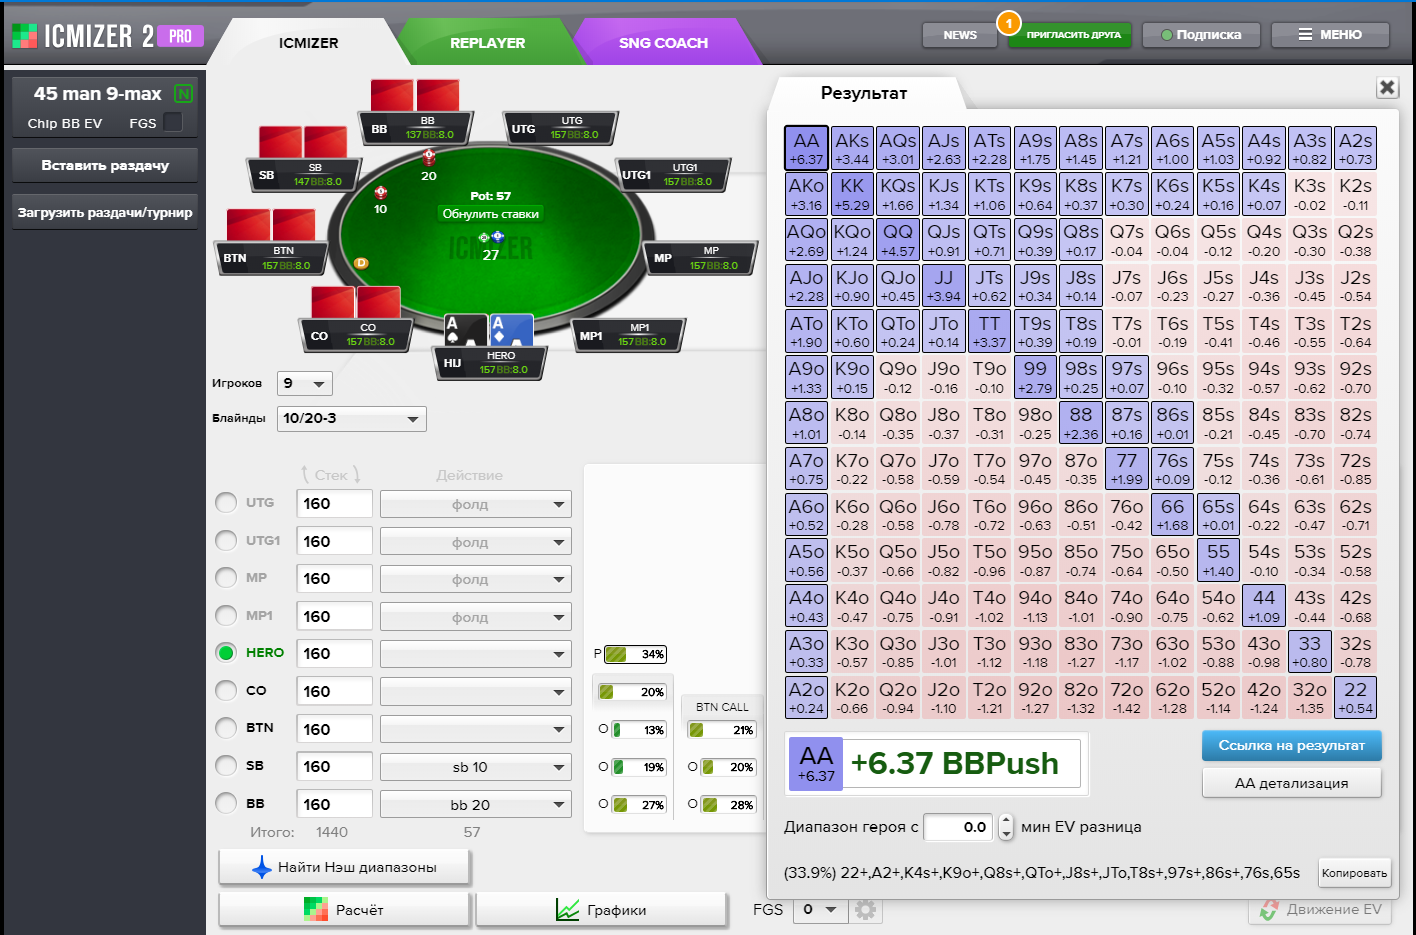This screenshot has height=935, width=1416.
Task: Click the ICMIZER 2 logo
Action: (x=83, y=36)
